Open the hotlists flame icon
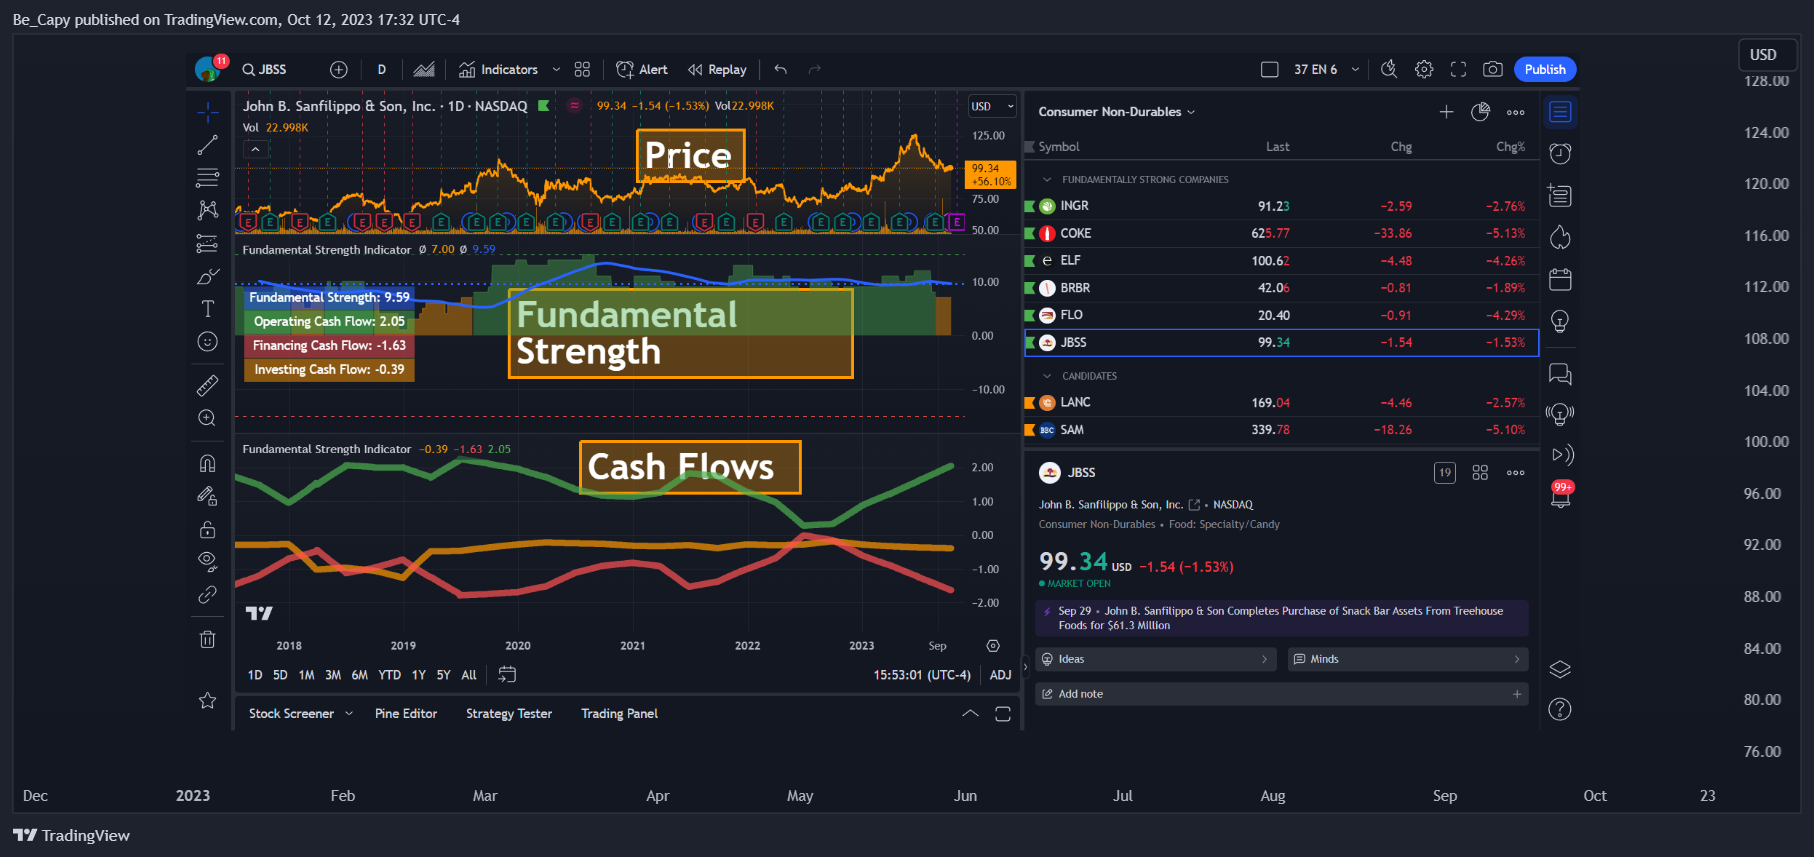The width and height of the screenshot is (1814, 857). (x=1560, y=237)
